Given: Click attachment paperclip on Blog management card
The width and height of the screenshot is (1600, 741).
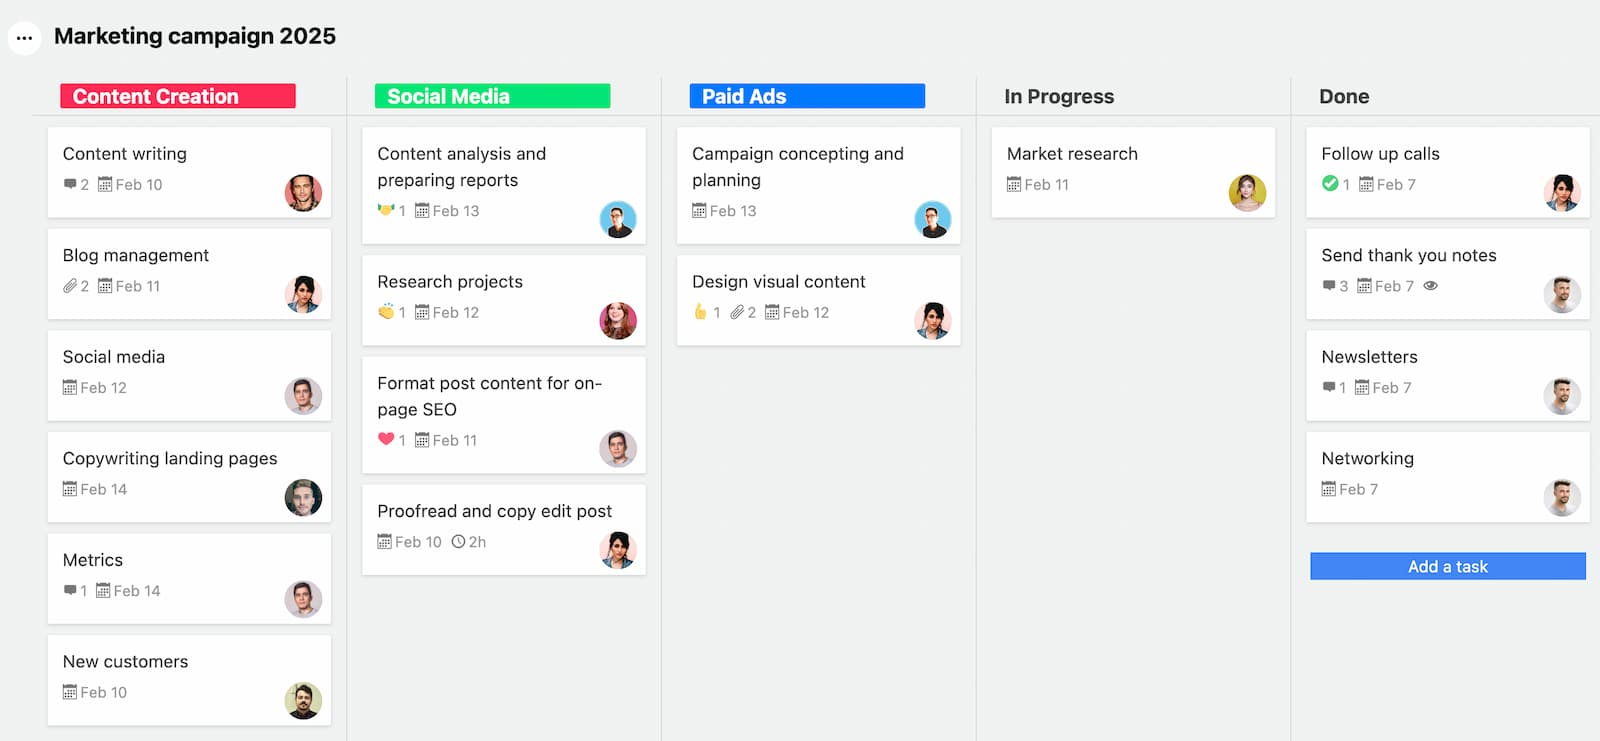Looking at the screenshot, I should coord(70,286).
